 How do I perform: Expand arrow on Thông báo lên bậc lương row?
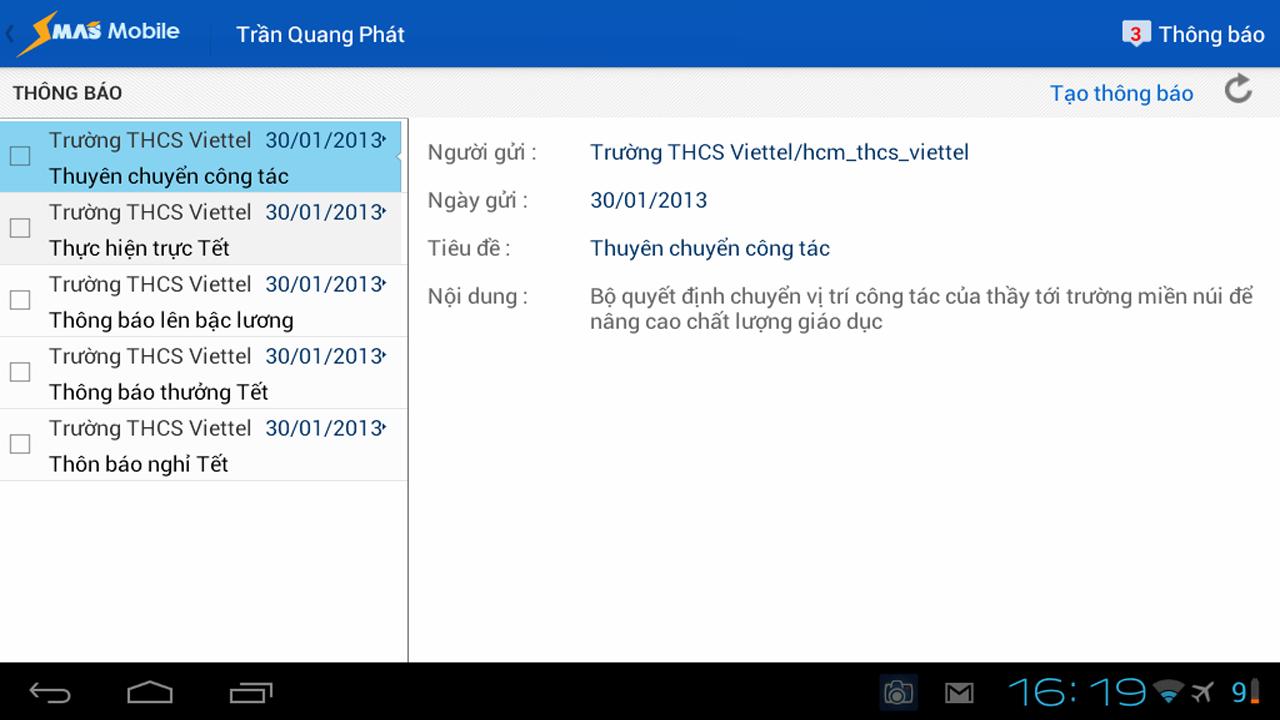coord(385,285)
